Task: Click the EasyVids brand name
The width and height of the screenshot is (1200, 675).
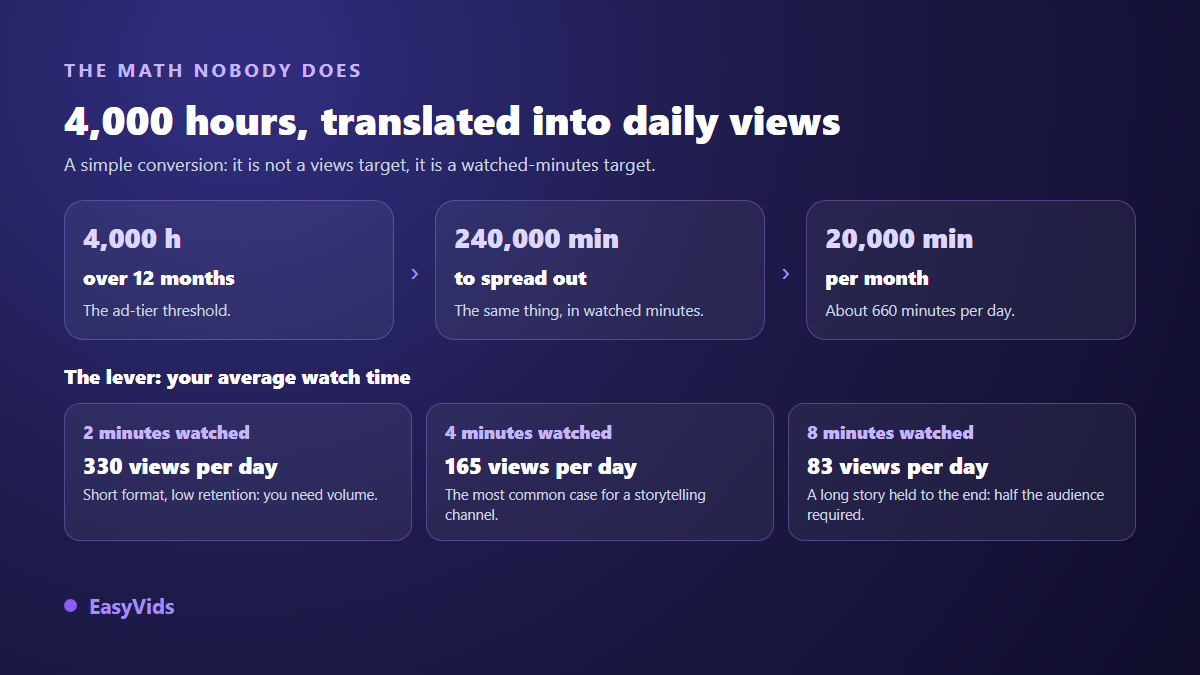Action: tap(131, 607)
